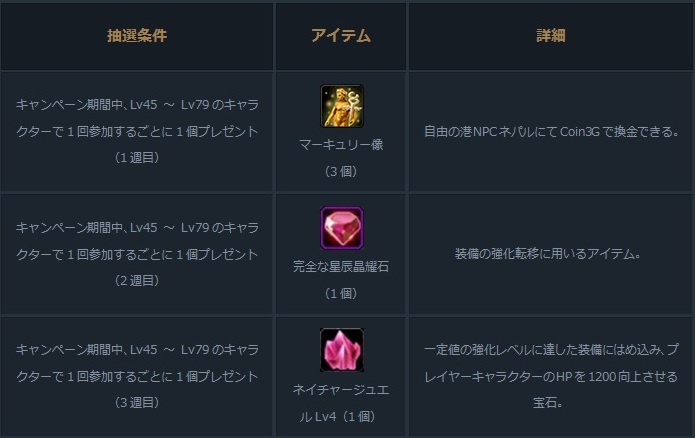Click the 装備の強化転移 description text
The width and height of the screenshot is (695, 438).
click(x=551, y=254)
